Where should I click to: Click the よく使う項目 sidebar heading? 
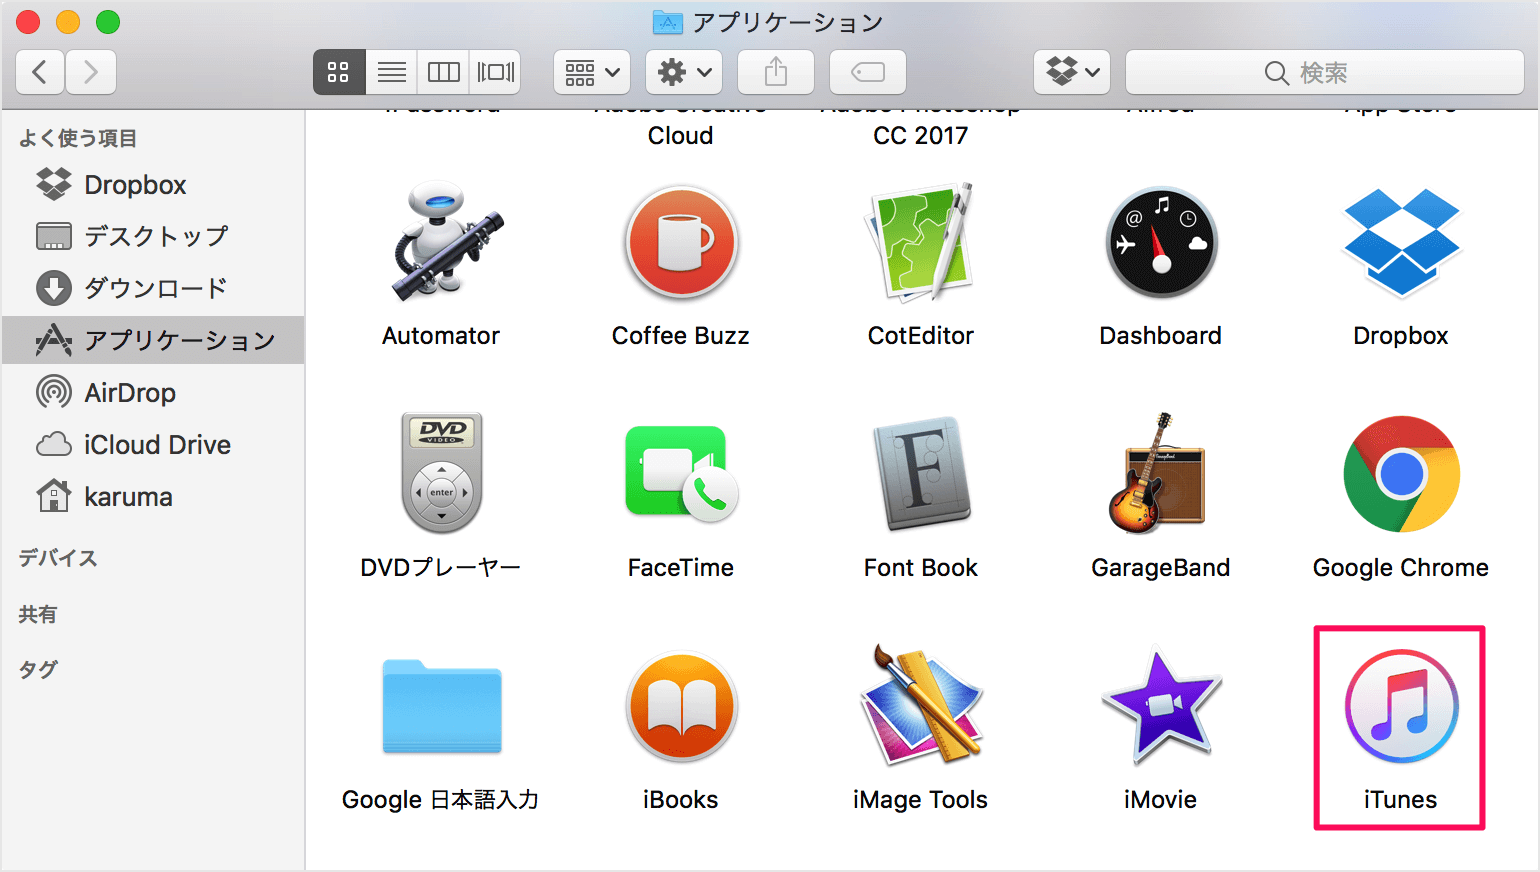[x=78, y=138]
